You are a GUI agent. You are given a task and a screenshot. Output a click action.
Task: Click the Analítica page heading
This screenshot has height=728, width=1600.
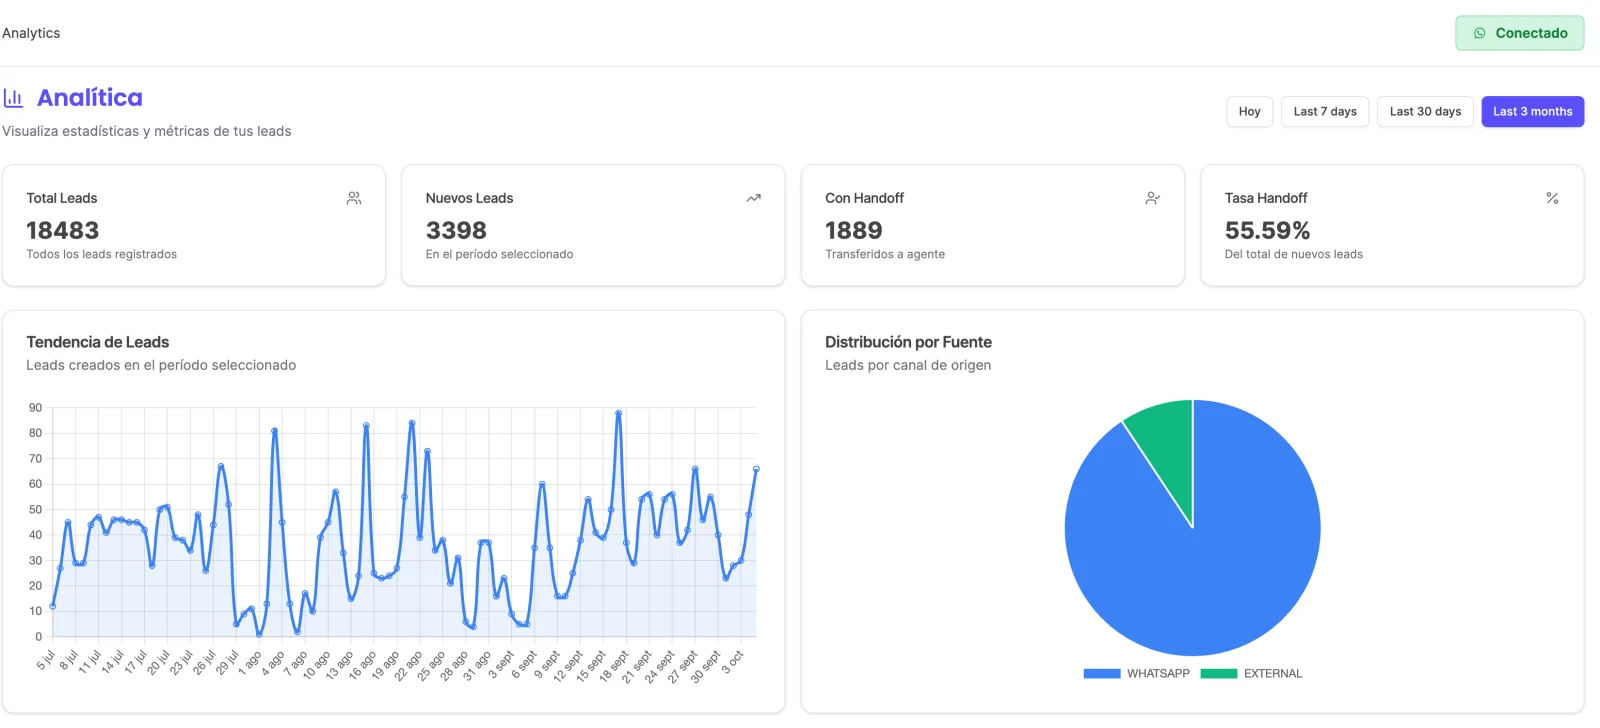pos(90,98)
